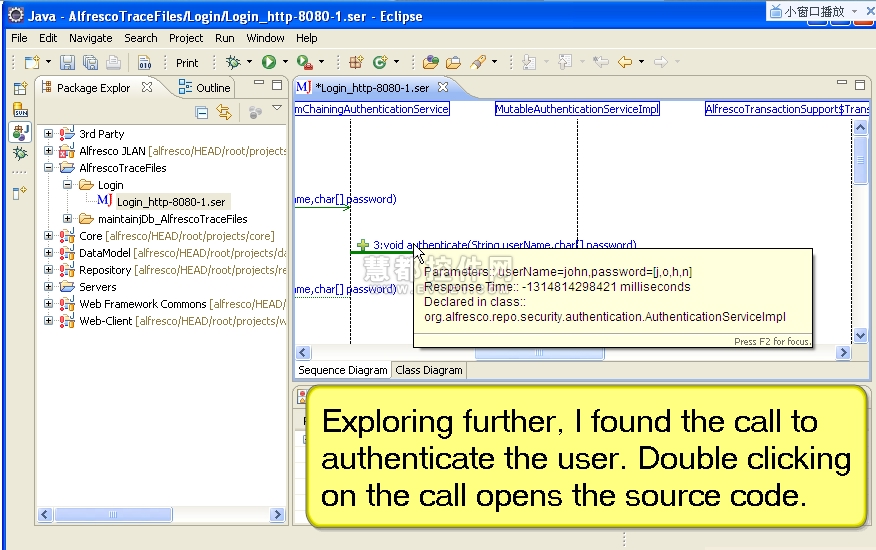Open the External Tools dropdown arrow
876x550 pixels.
tap(321, 62)
